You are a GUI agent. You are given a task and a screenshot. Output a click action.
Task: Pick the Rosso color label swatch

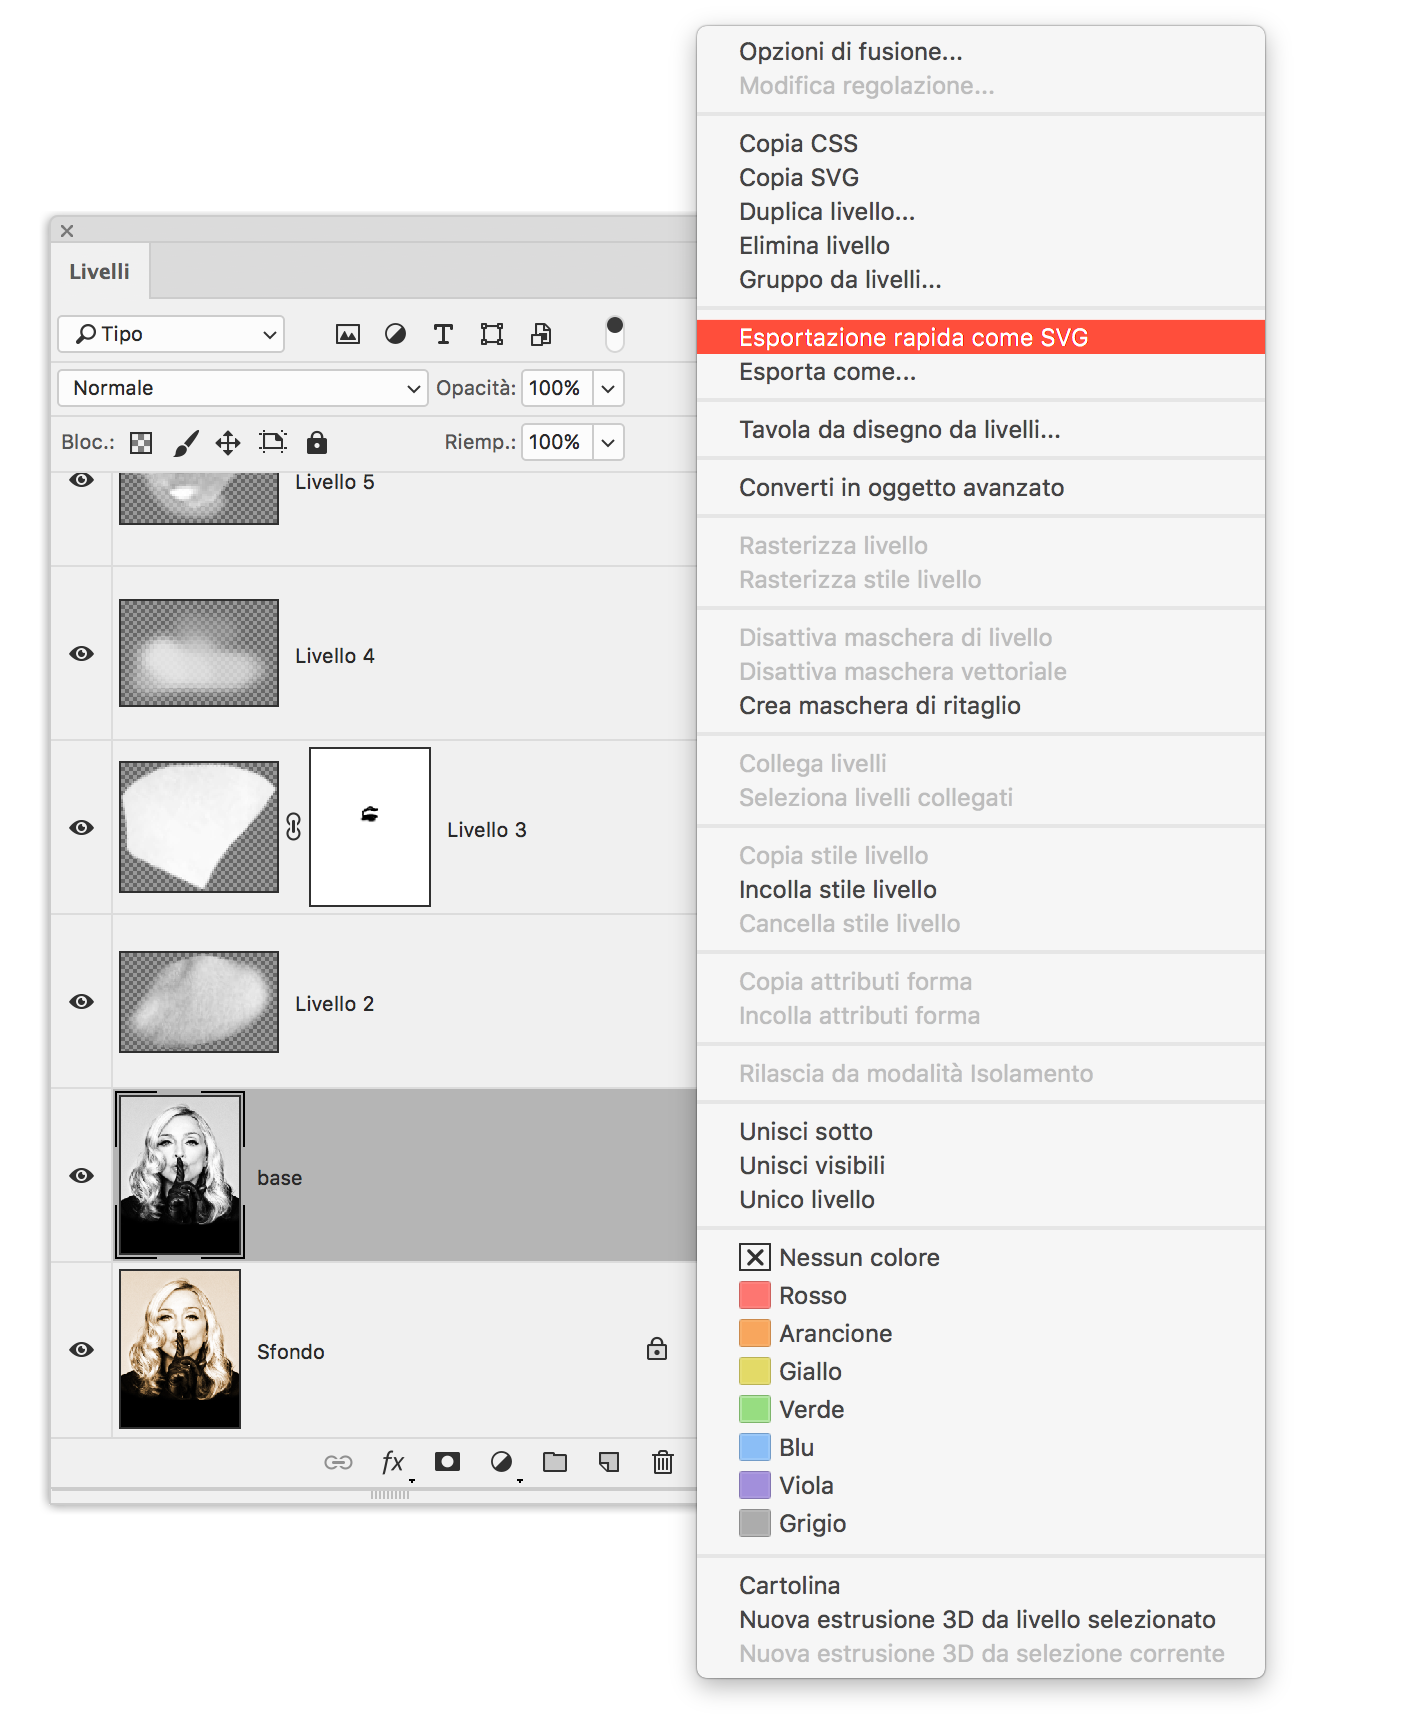(x=755, y=1296)
